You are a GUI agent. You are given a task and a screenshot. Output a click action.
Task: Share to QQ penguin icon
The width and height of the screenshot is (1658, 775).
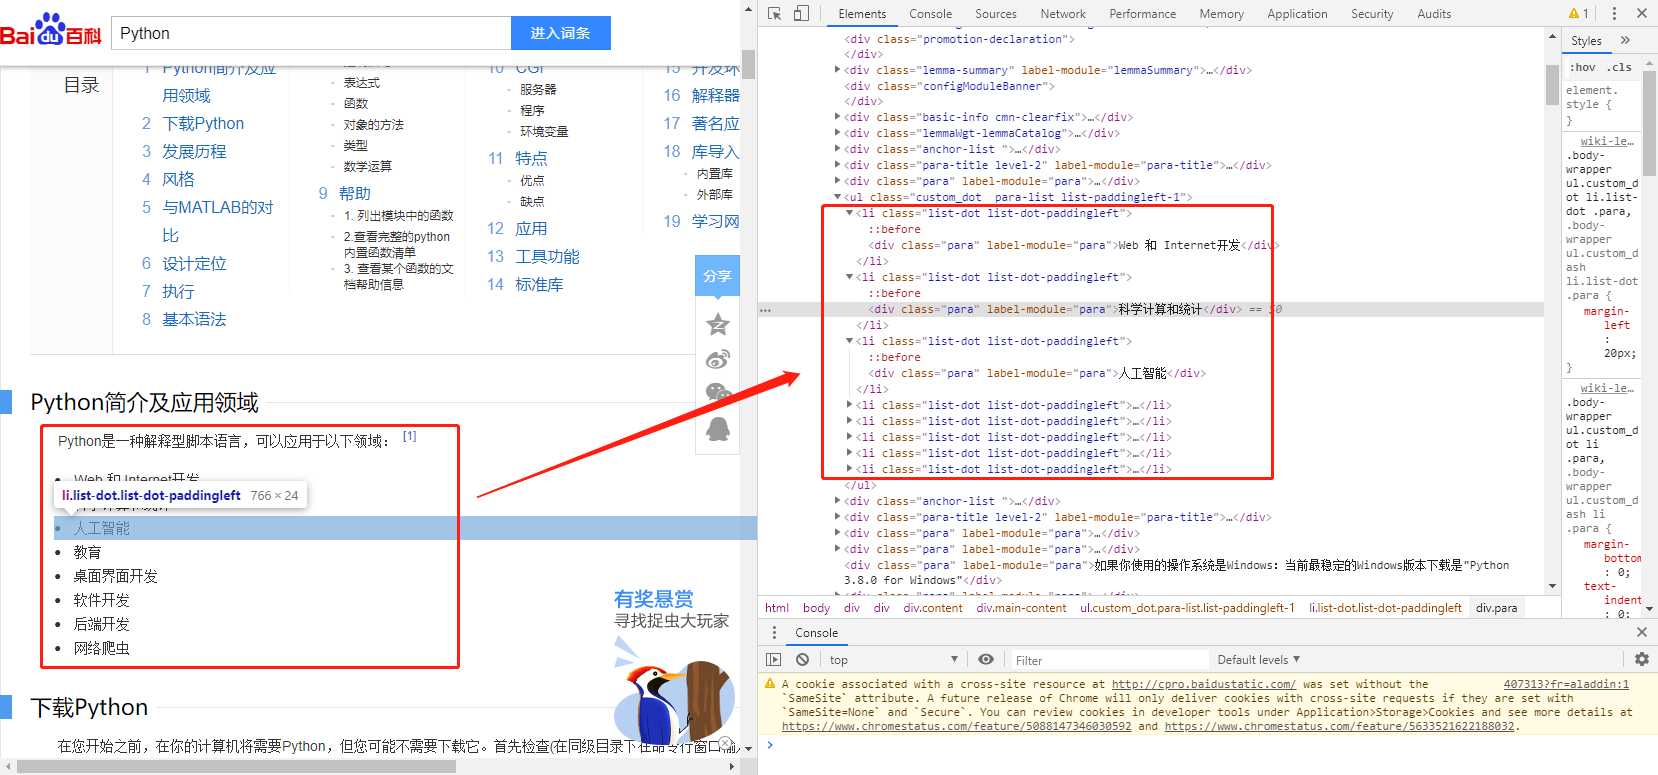point(717,428)
